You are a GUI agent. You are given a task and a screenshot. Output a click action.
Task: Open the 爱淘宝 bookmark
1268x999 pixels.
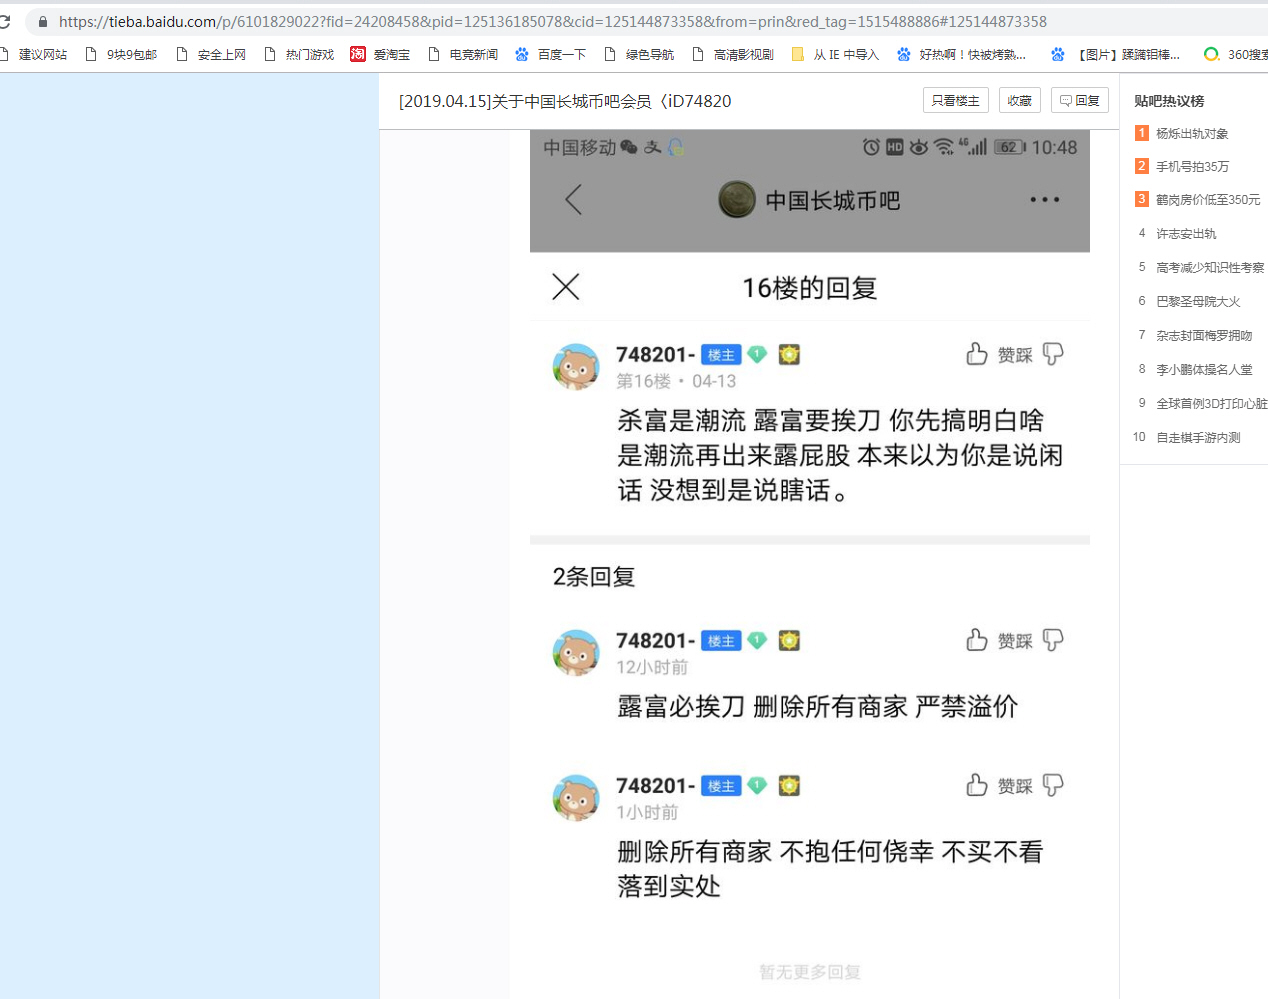(x=381, y=54)
